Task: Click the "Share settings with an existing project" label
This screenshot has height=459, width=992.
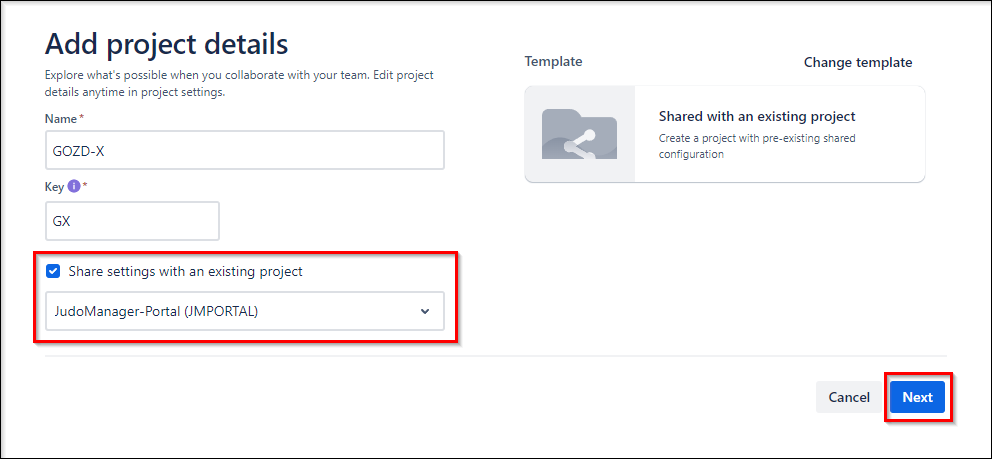Action: [x=185, y=272]
